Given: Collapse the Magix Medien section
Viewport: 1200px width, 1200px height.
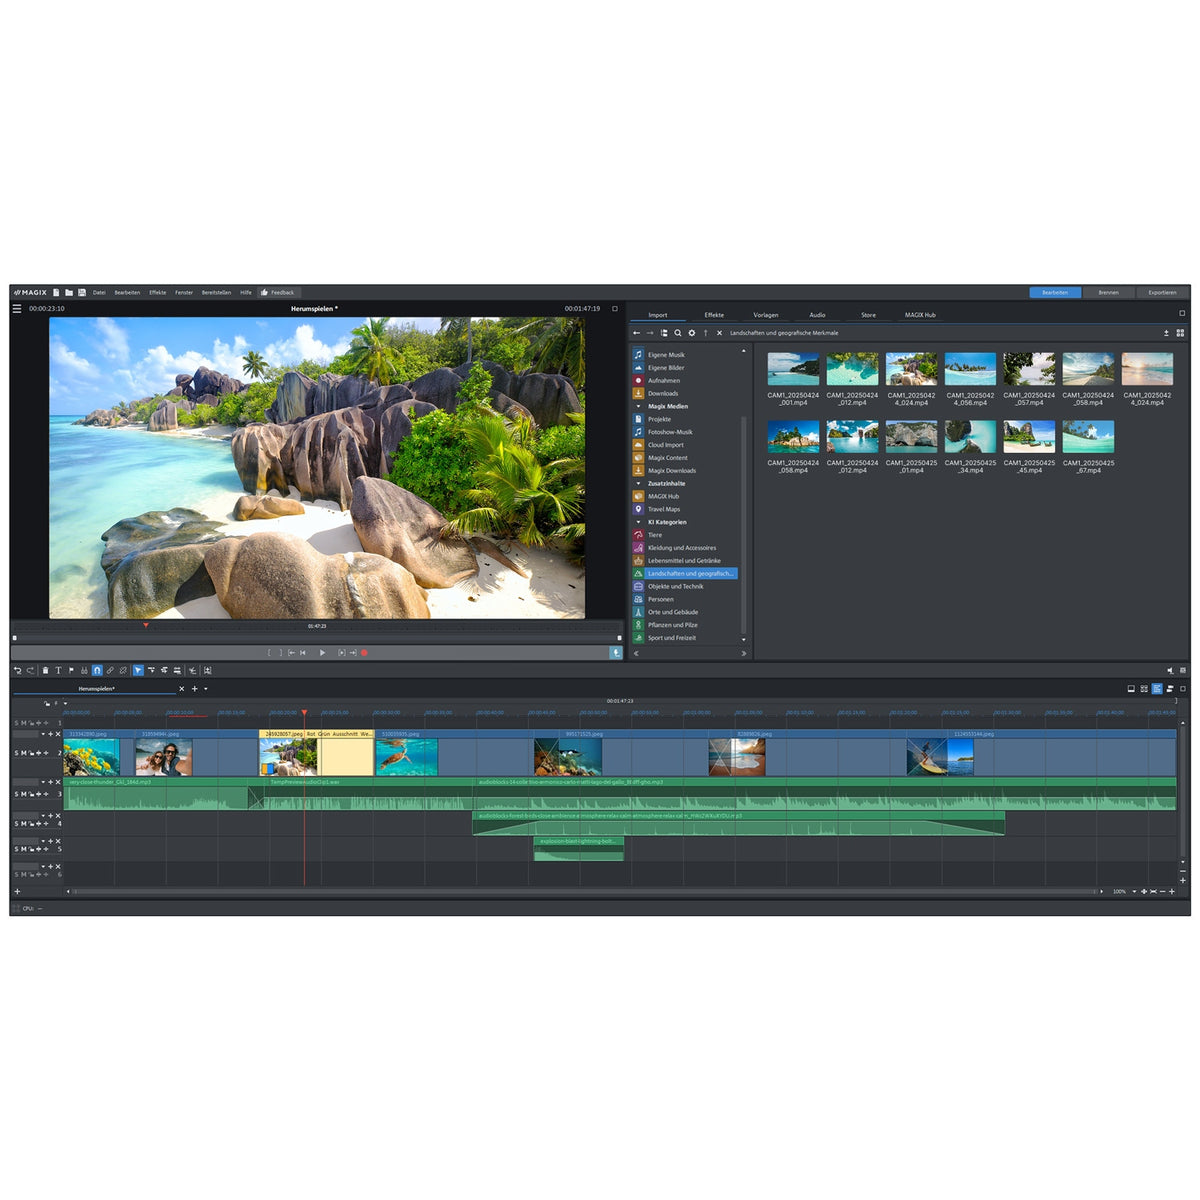Looking at the screenshot, I should tap(638, 407).
